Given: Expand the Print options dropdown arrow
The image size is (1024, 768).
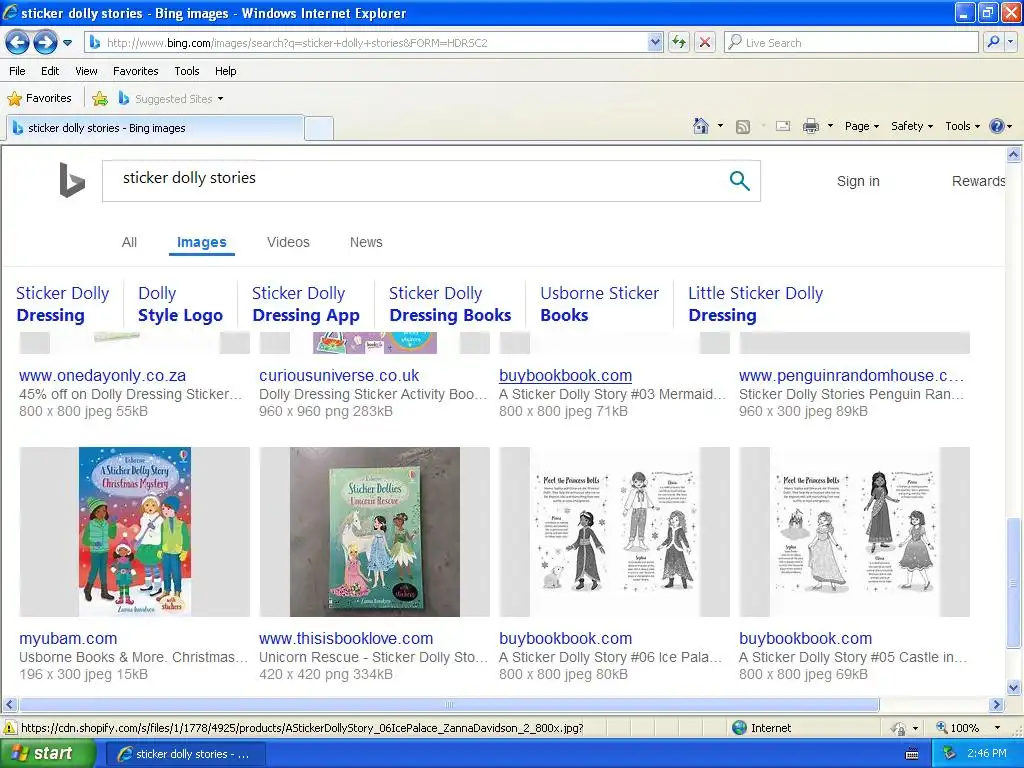Looking at the screenshot, I should 830,126.
